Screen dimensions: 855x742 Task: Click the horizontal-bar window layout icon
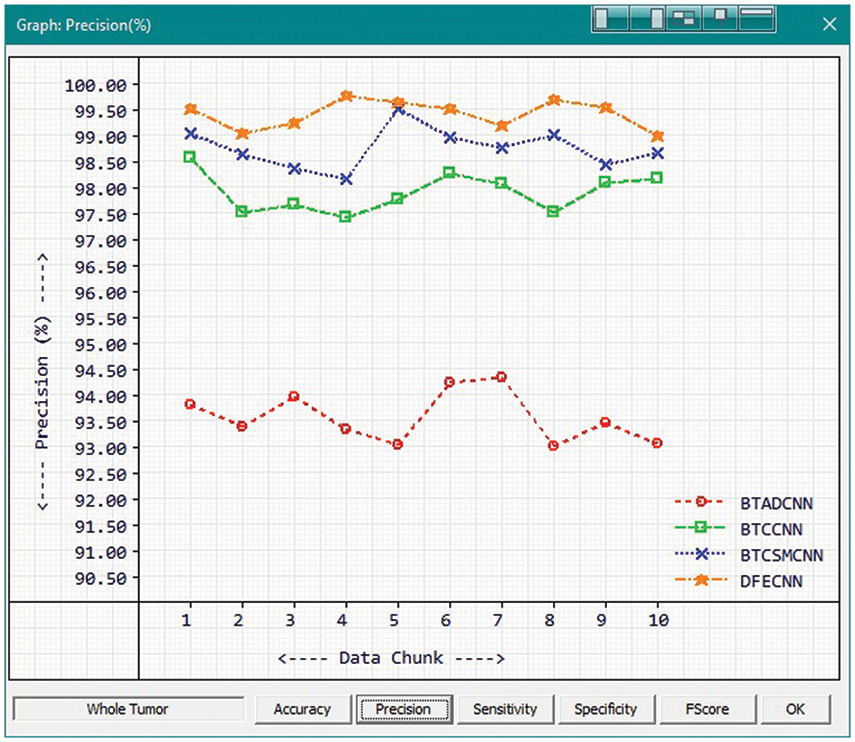tap(757, 17)
